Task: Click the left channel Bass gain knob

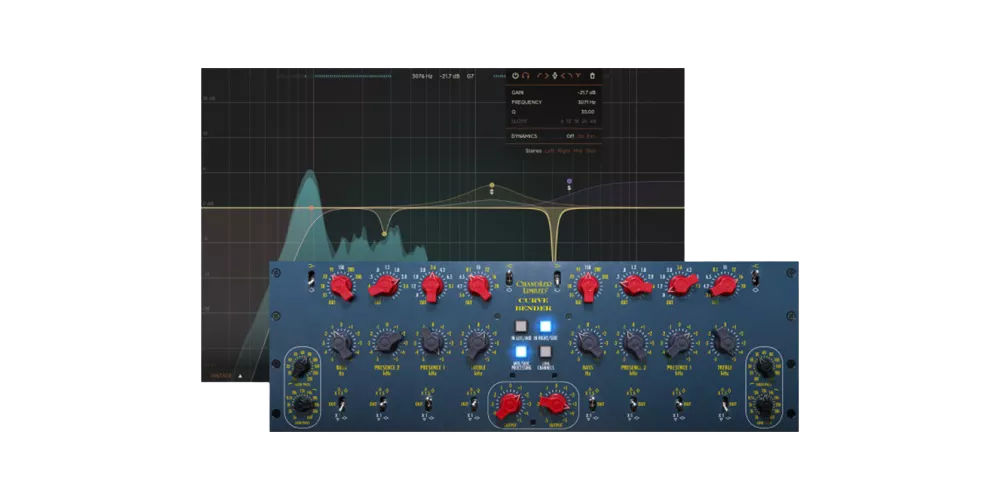Action: pos(341,344)
